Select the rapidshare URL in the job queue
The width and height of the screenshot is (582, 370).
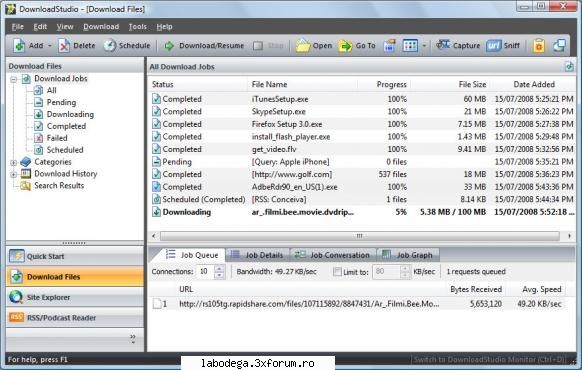click(x=309, y=304)
